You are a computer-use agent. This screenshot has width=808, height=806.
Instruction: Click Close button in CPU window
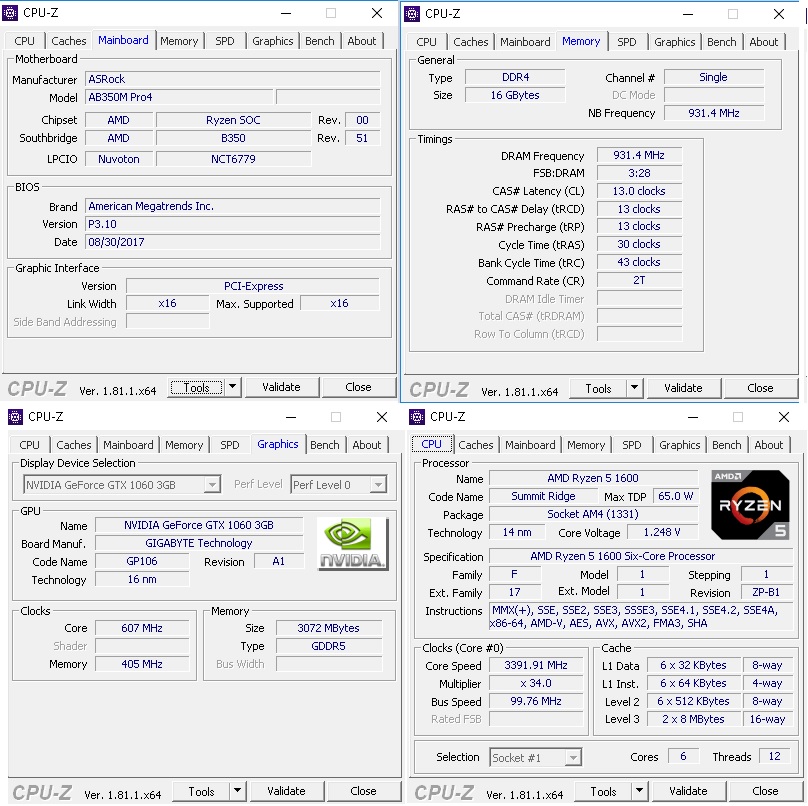765,791
